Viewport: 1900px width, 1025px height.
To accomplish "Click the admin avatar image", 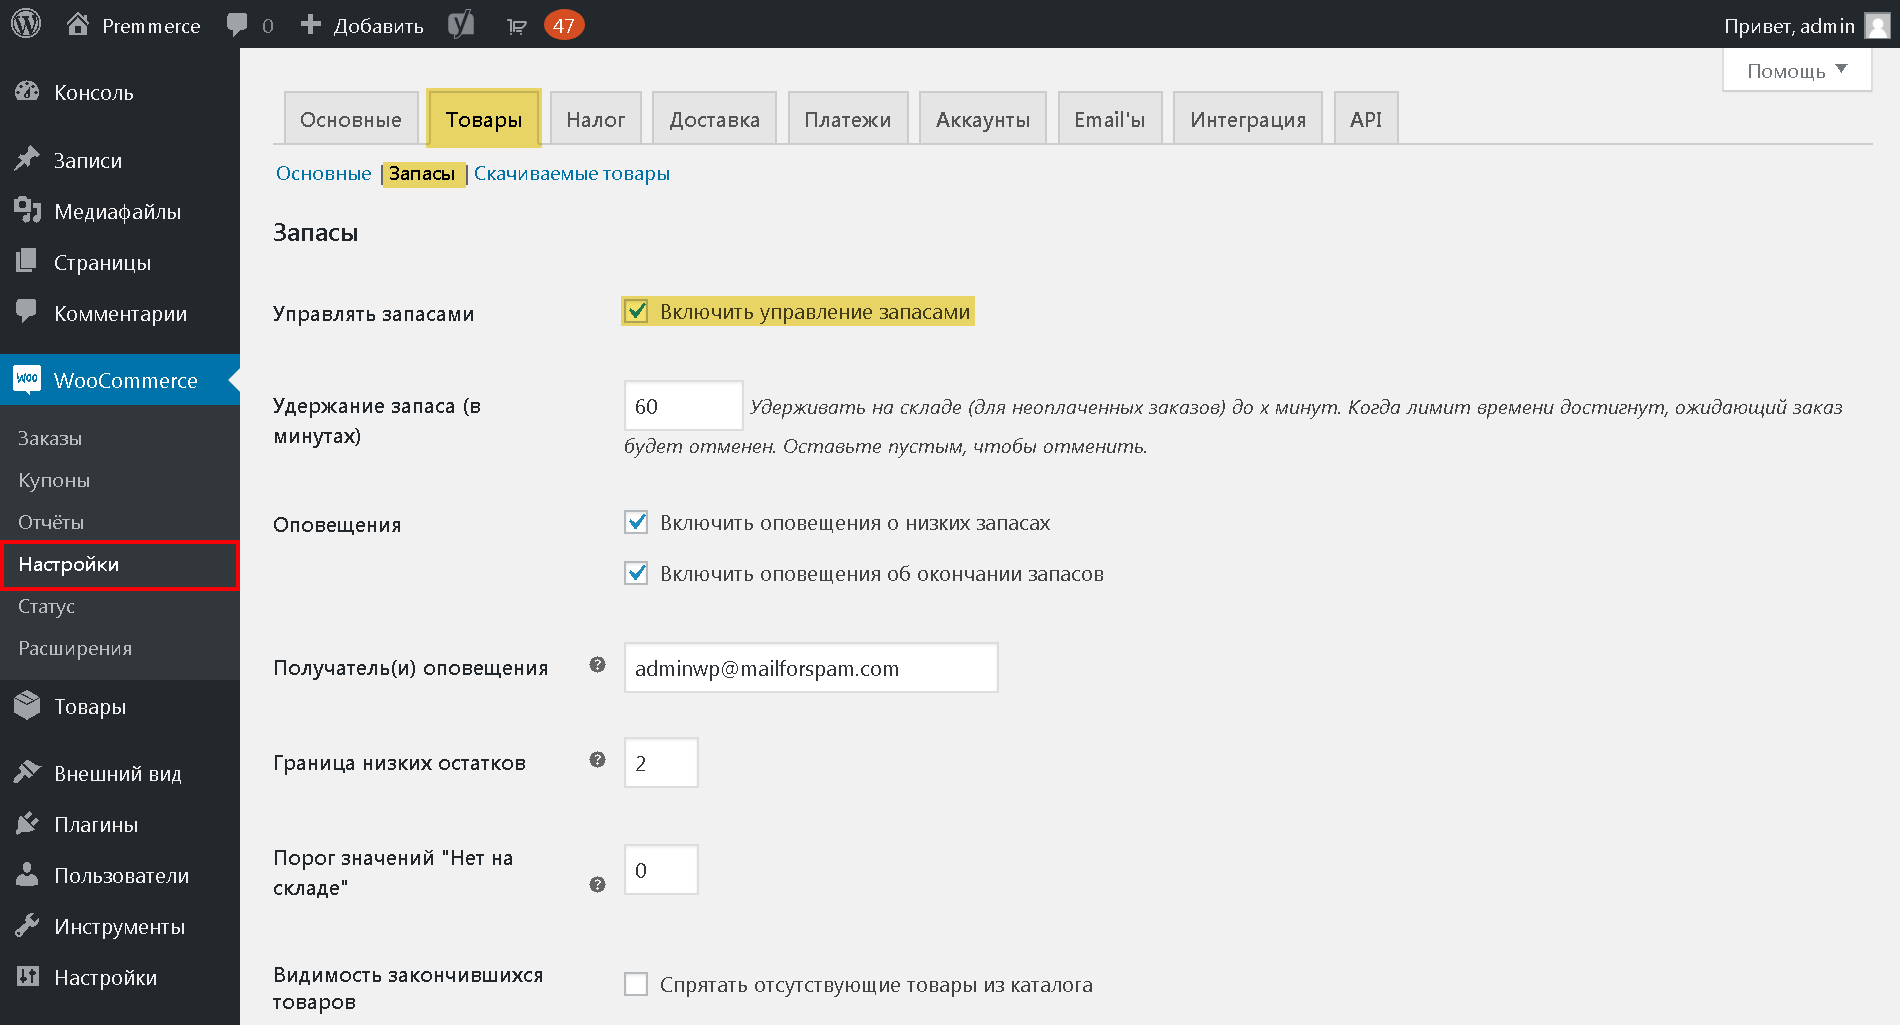I will tap(1877, 25).
